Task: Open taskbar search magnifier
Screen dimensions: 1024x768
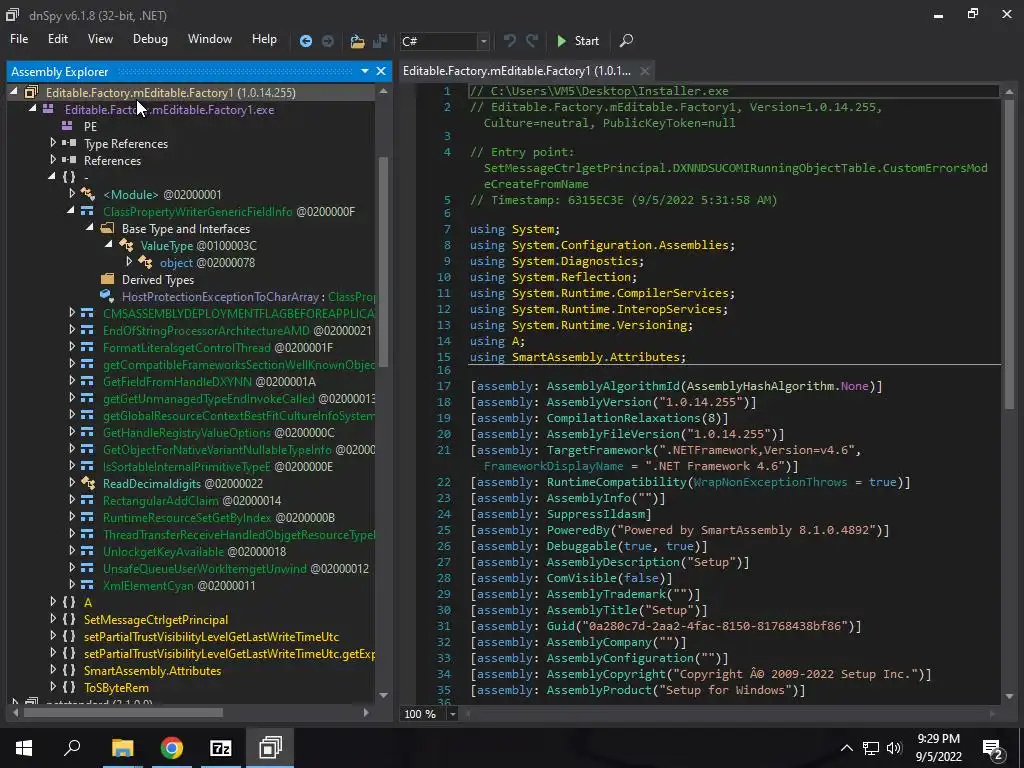Action: [x=72, y=748]
